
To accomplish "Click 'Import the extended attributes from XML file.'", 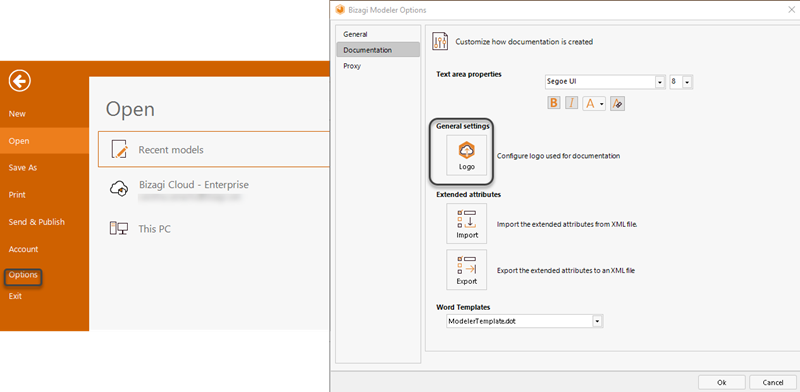I will click(567, 224).
